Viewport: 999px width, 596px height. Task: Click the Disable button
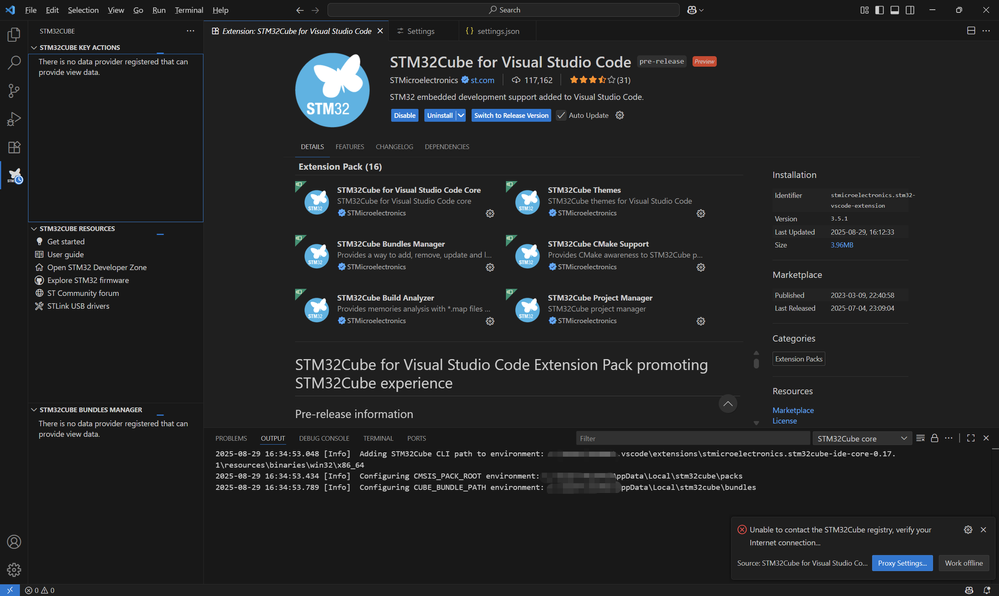[x=405, y=115]
